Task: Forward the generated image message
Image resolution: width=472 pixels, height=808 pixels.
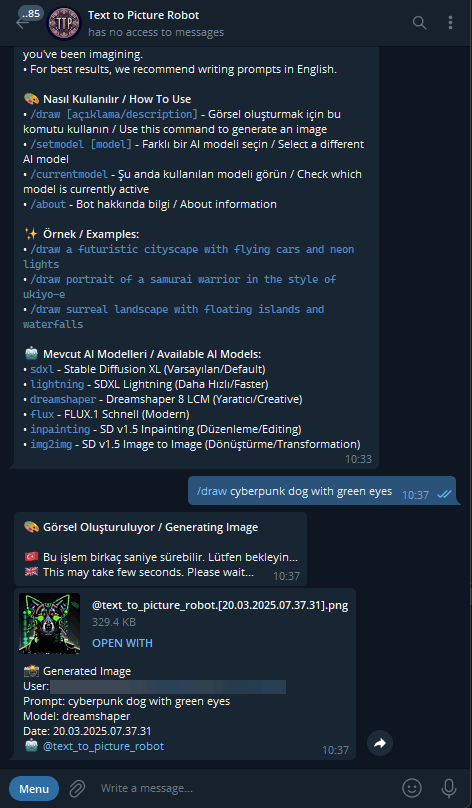Action: pyautogui.click(x=380, y=743)
